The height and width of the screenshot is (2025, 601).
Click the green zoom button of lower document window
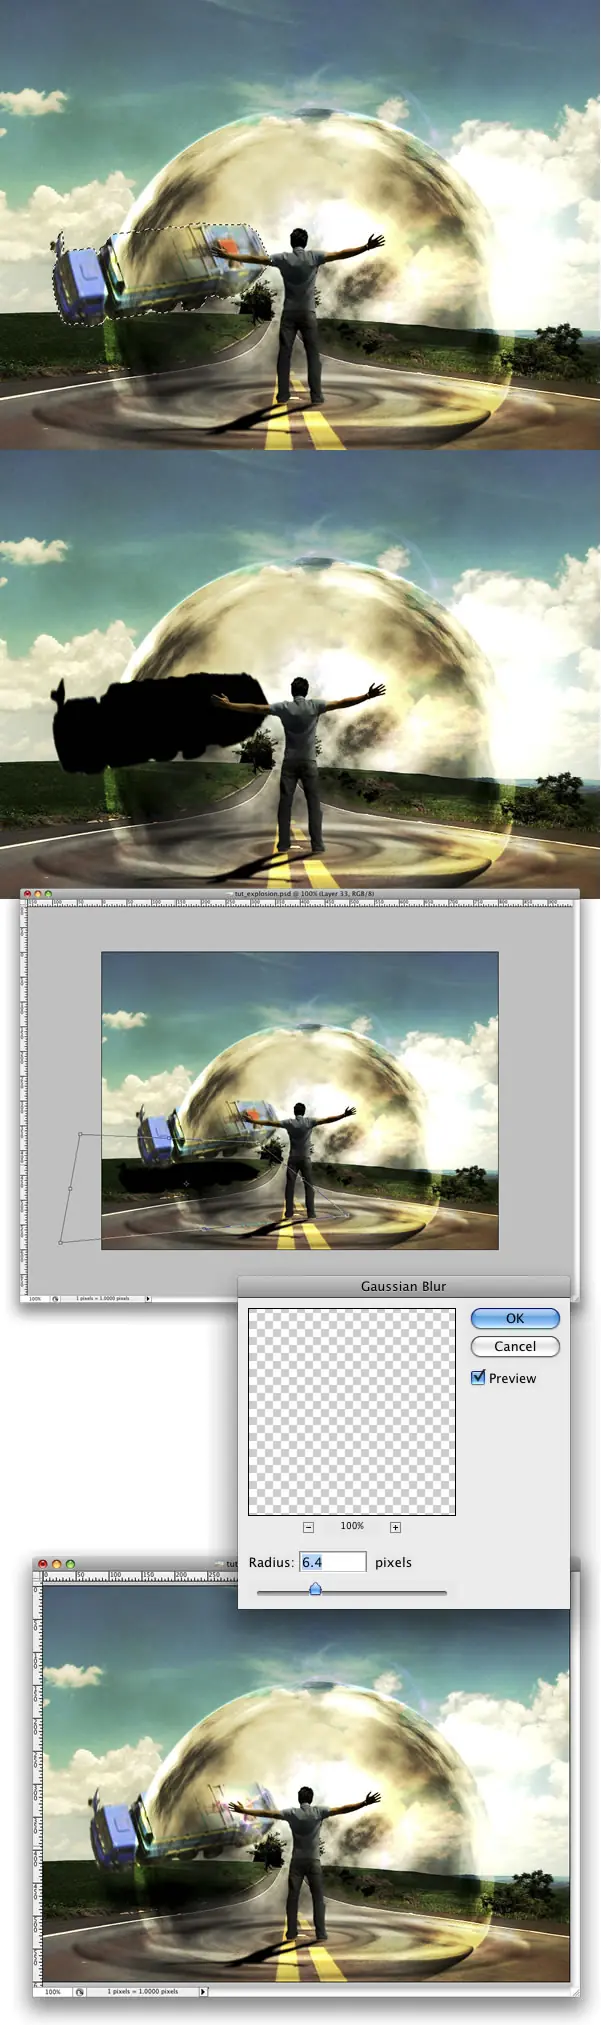pos(70,1564)
